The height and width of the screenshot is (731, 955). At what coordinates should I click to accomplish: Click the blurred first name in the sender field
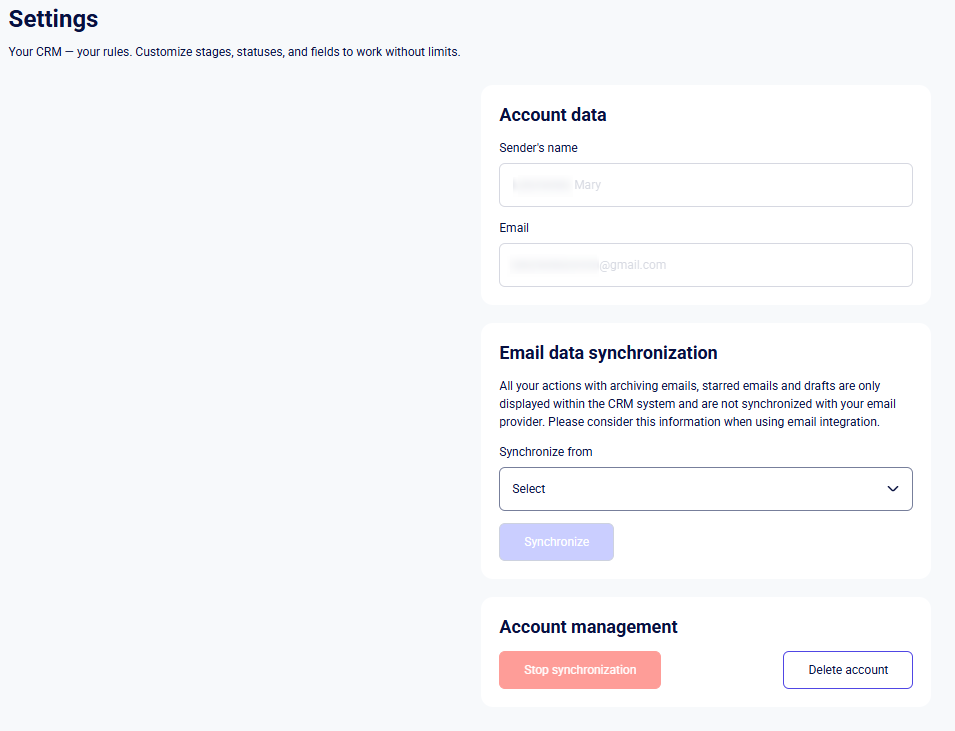tap(541, 185)
